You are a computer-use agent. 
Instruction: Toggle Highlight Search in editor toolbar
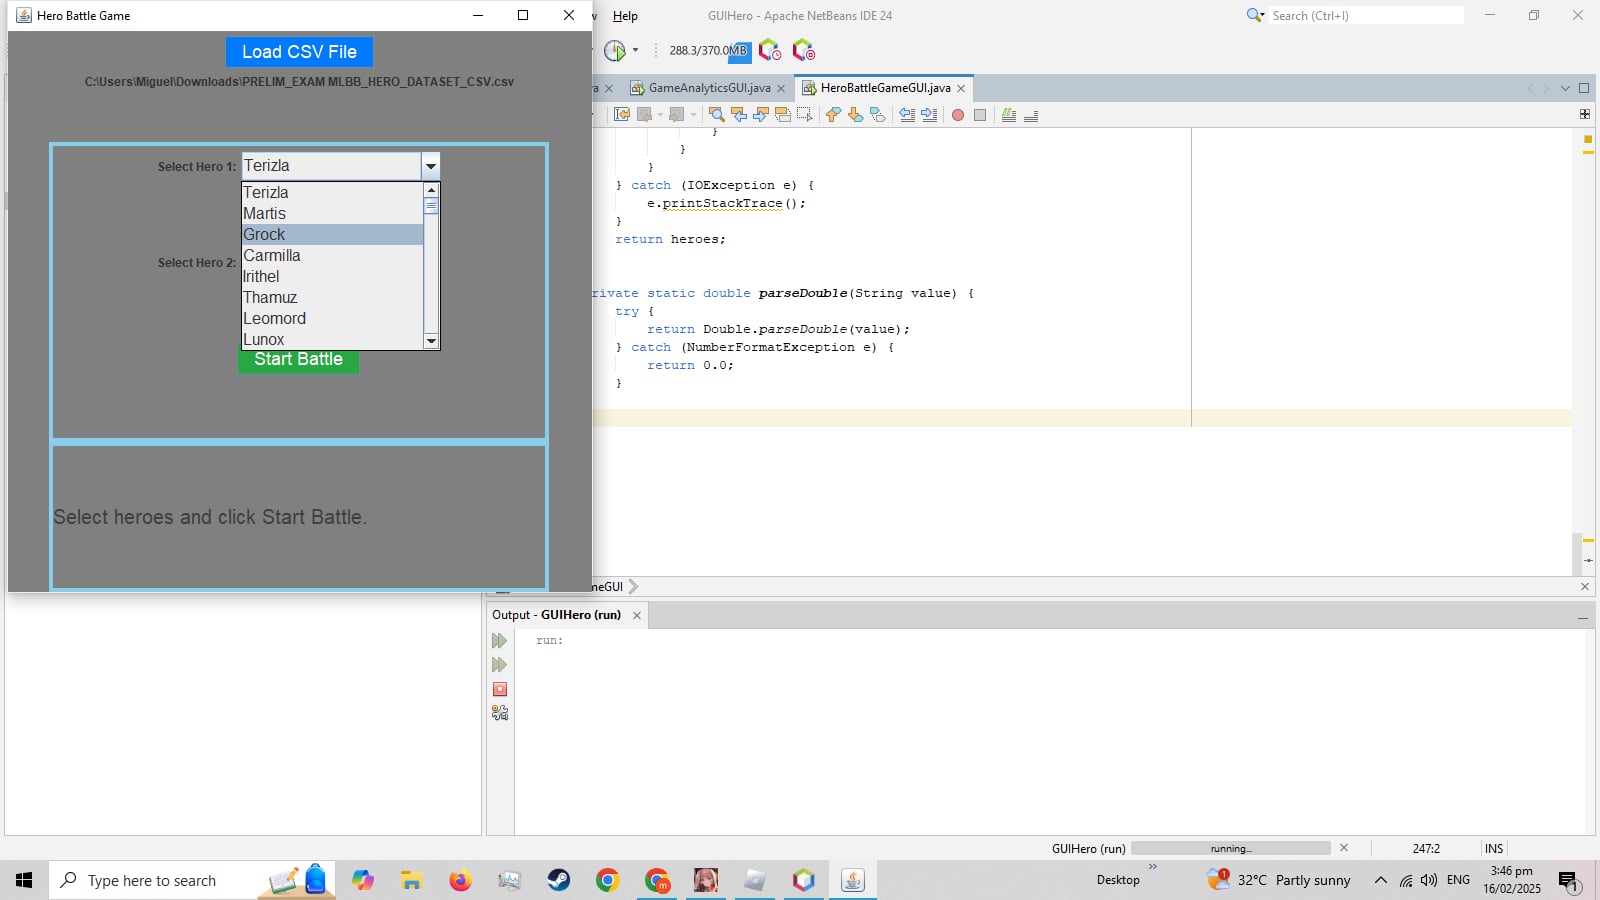(x=783, y=115)
